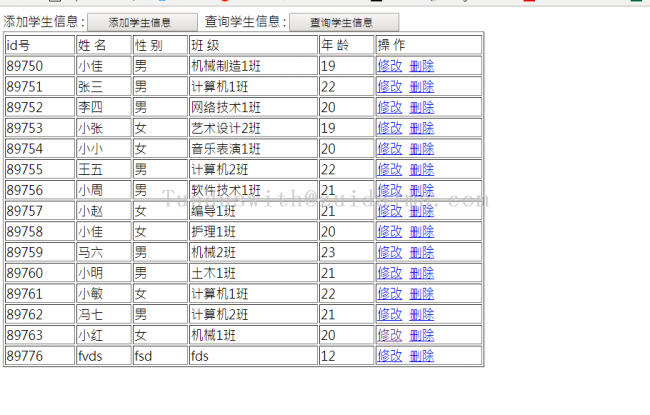Click 修改 in 王五's row

click(389, 169)
